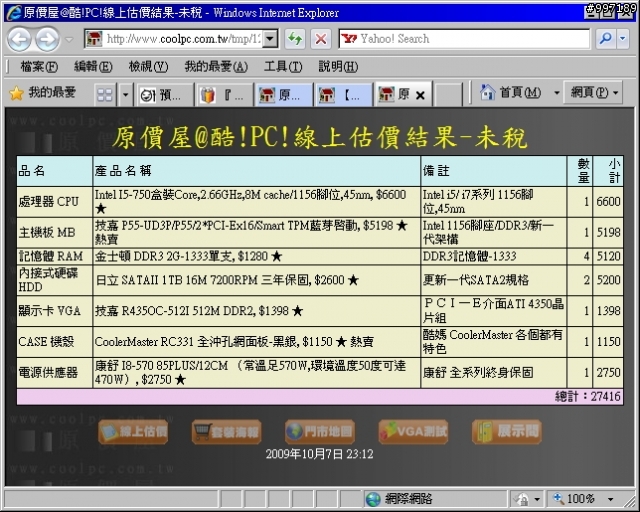This screenshot has height=512, width=640.
Task: Open the 工具(T) menu
Action: tap(283, 66)
